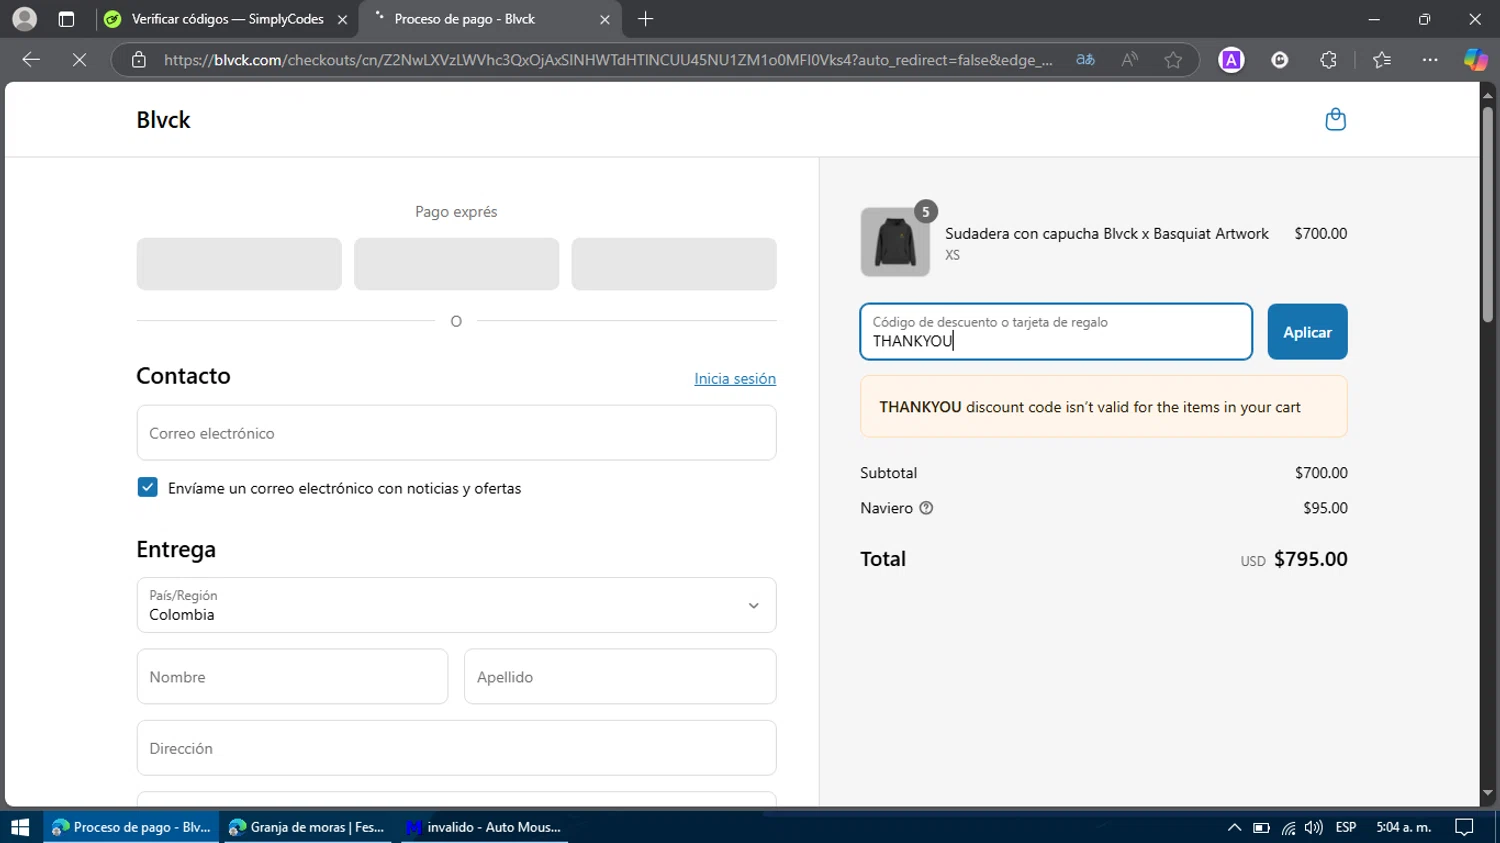1500x843 pixels.
Task: Open the browser extensions puzzle icon
Action: 1328,60
